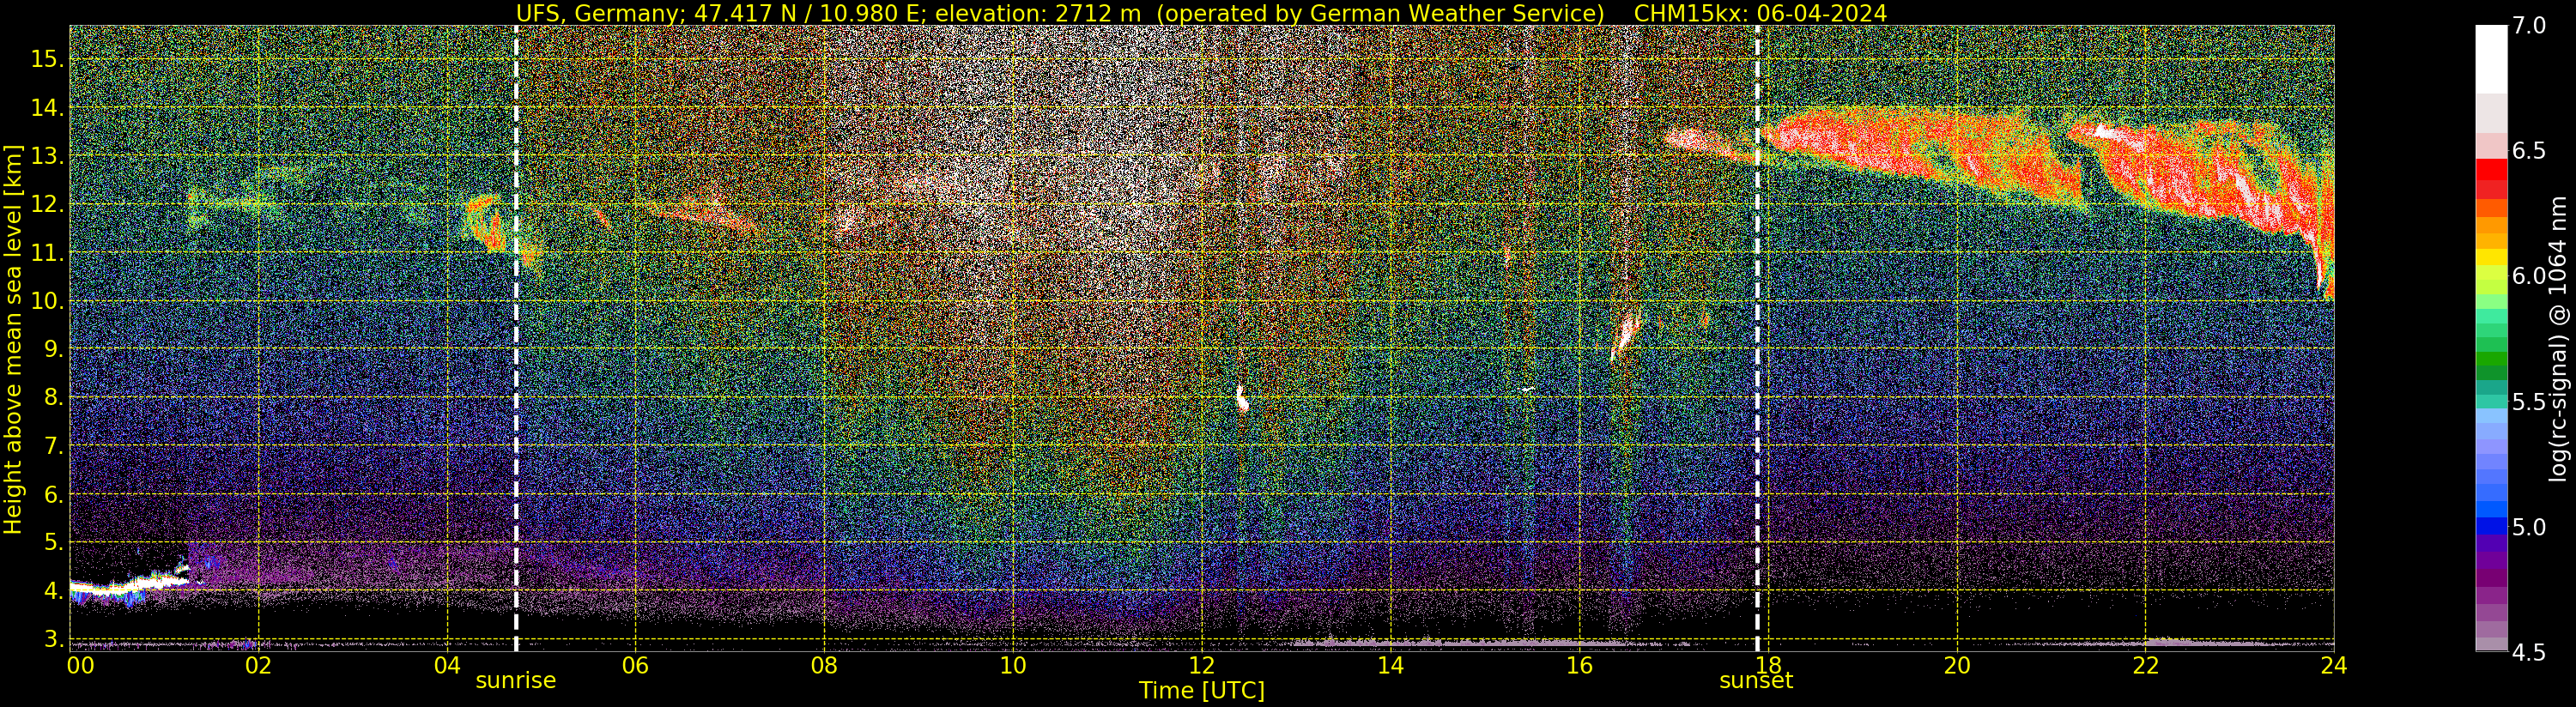2576x707 pixels.
Task: Click the x-axis tick label '10'
Action: (x=1013, y=665)
